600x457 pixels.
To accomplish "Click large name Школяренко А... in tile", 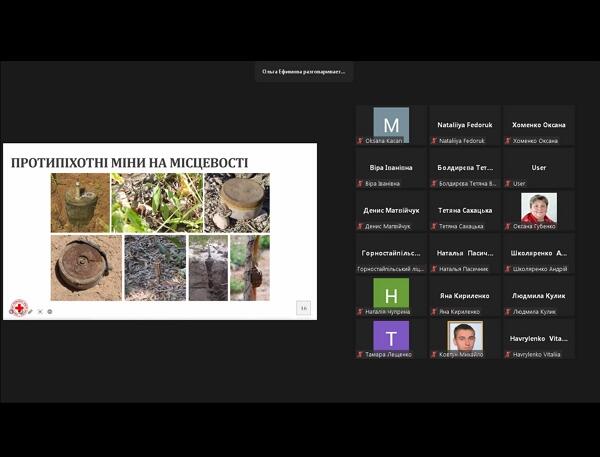I will coord(539,253).
